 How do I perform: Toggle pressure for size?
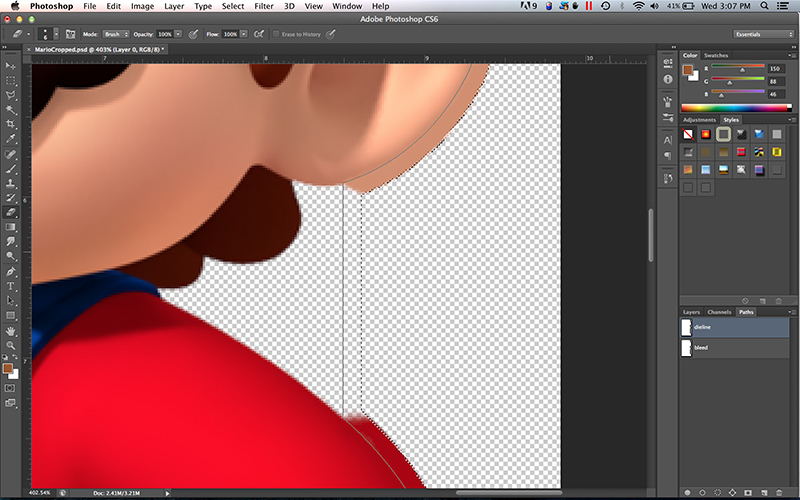pyautogui.click(x=331, y=34)
